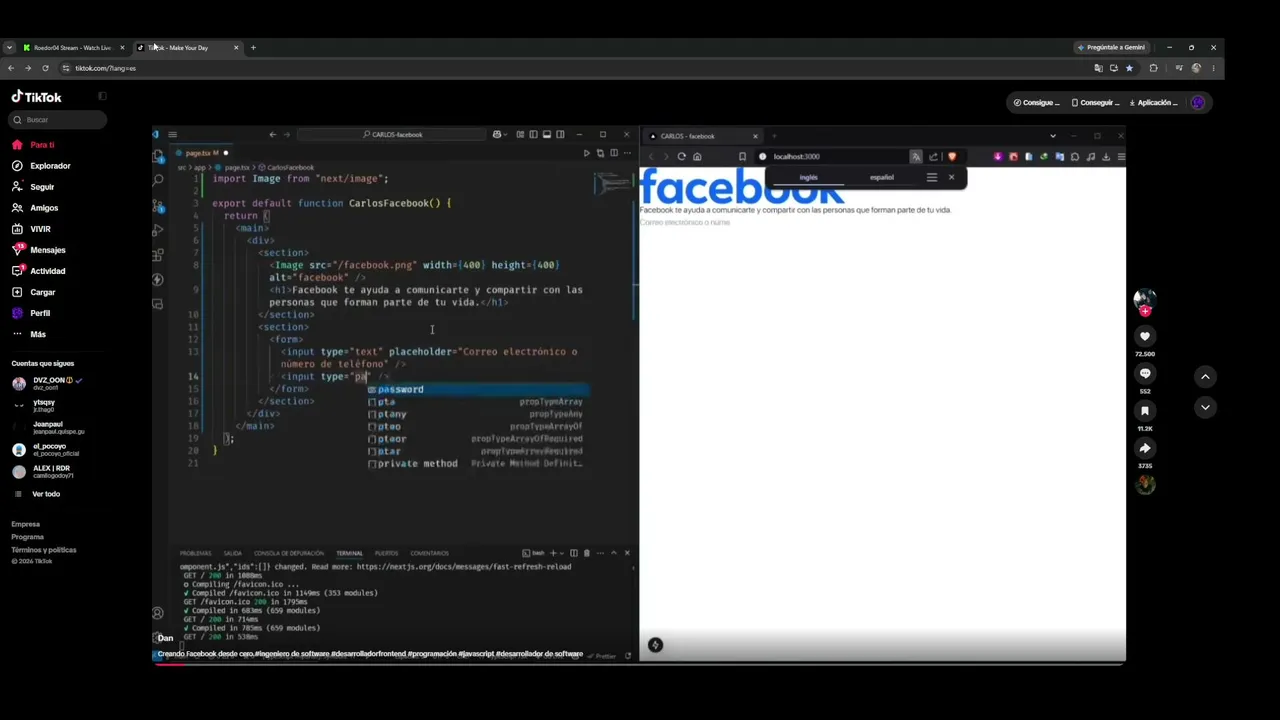The image size is (1280, 720).
Task: Collapse the TikTok sidebar with the panel icon
Action: pyautogui.click(x=102, y=96)
